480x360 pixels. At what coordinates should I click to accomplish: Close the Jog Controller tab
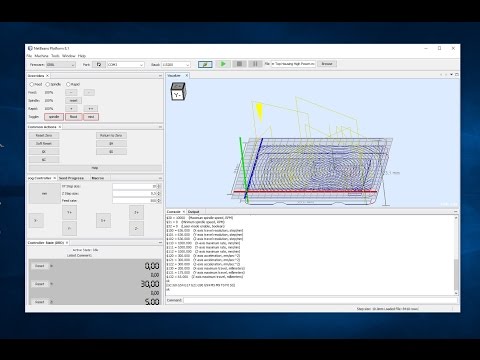pos(55,178)
